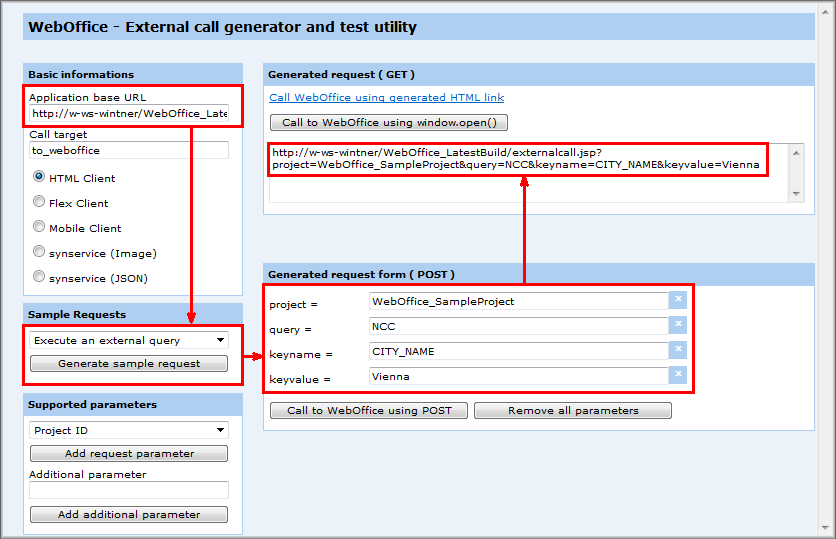
Task: Click the page scrollbar down arrow
Action: tap(825, 528)
